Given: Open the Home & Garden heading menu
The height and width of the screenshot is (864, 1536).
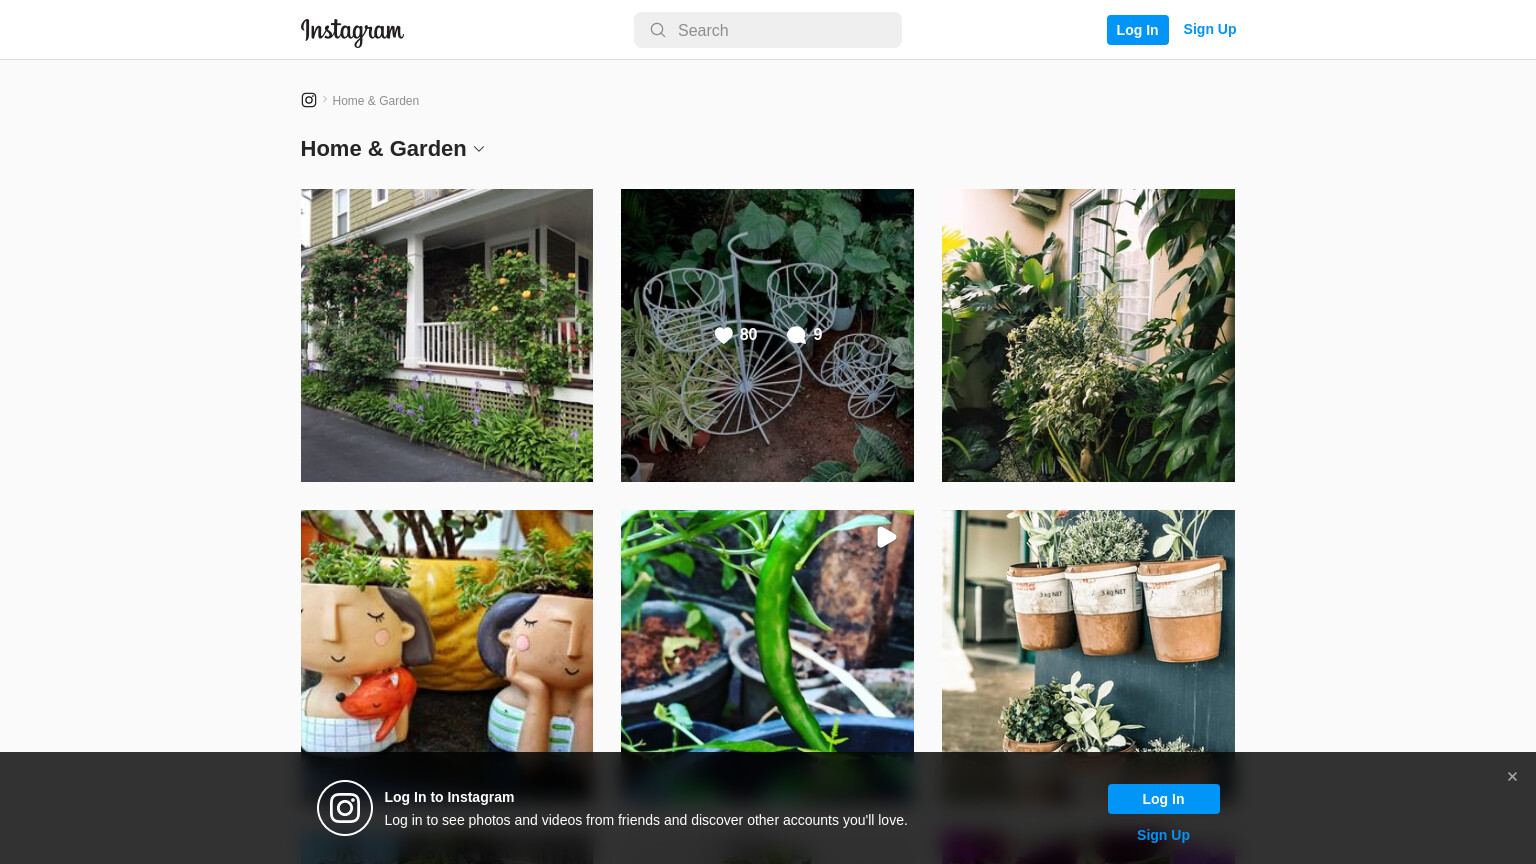Looking at the screenshot, I should (x=383, y=149).
